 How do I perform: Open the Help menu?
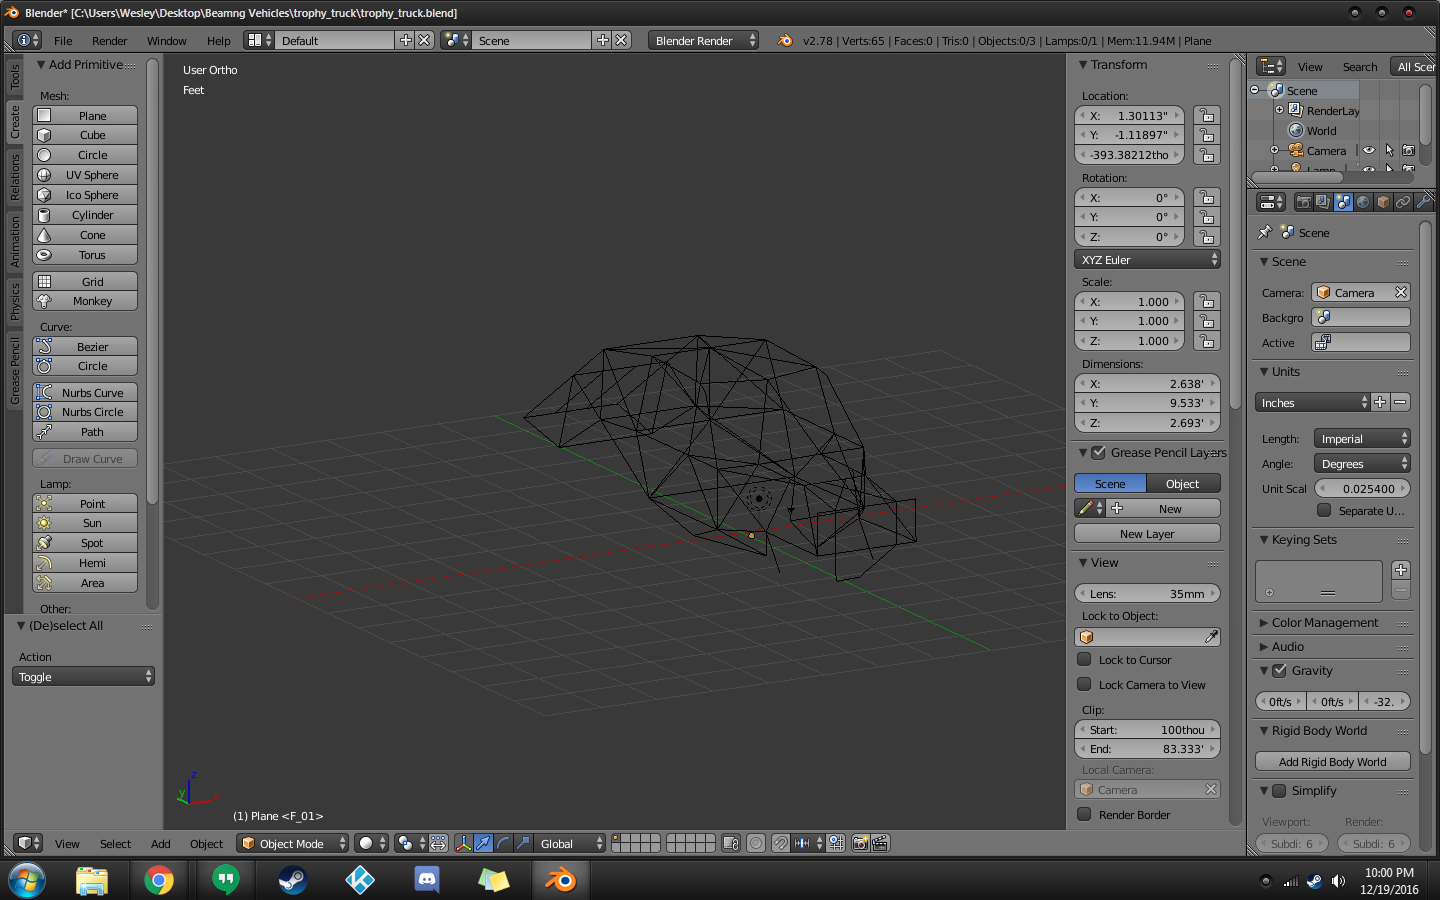(218, 41)
